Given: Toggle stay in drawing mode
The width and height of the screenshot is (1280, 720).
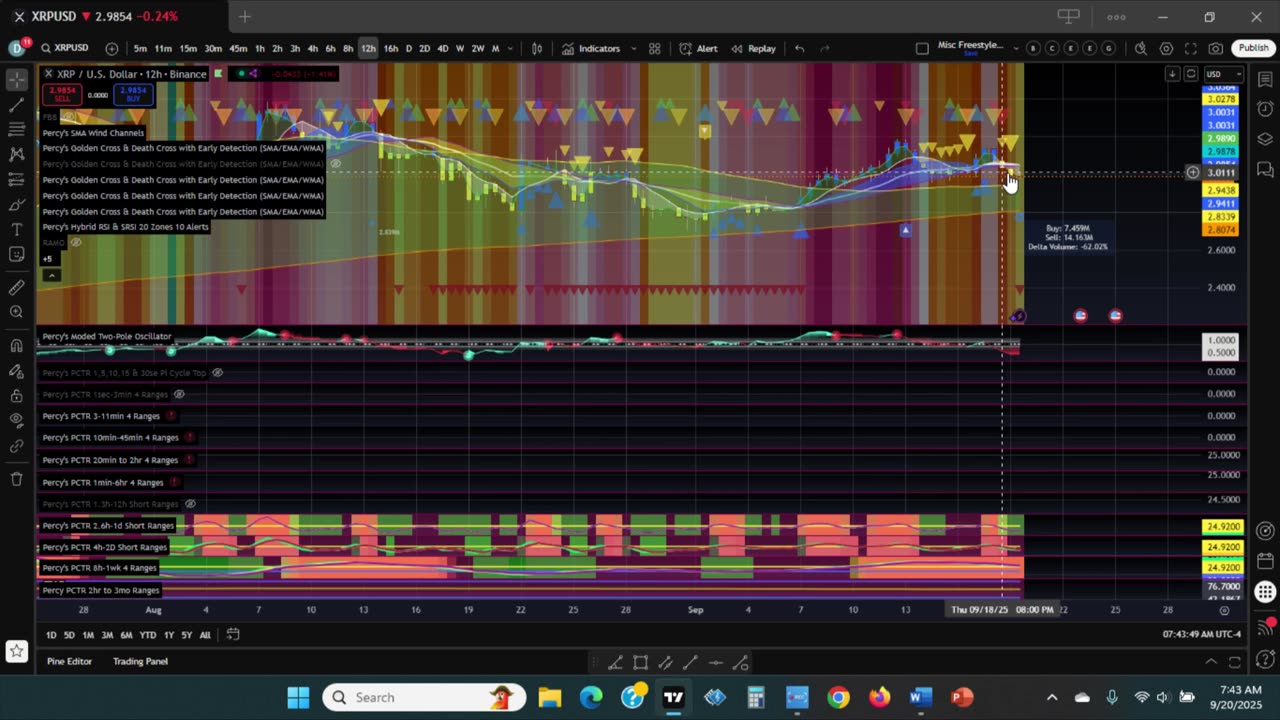Looking at the screenshot, I should click(x=17, y=371).
